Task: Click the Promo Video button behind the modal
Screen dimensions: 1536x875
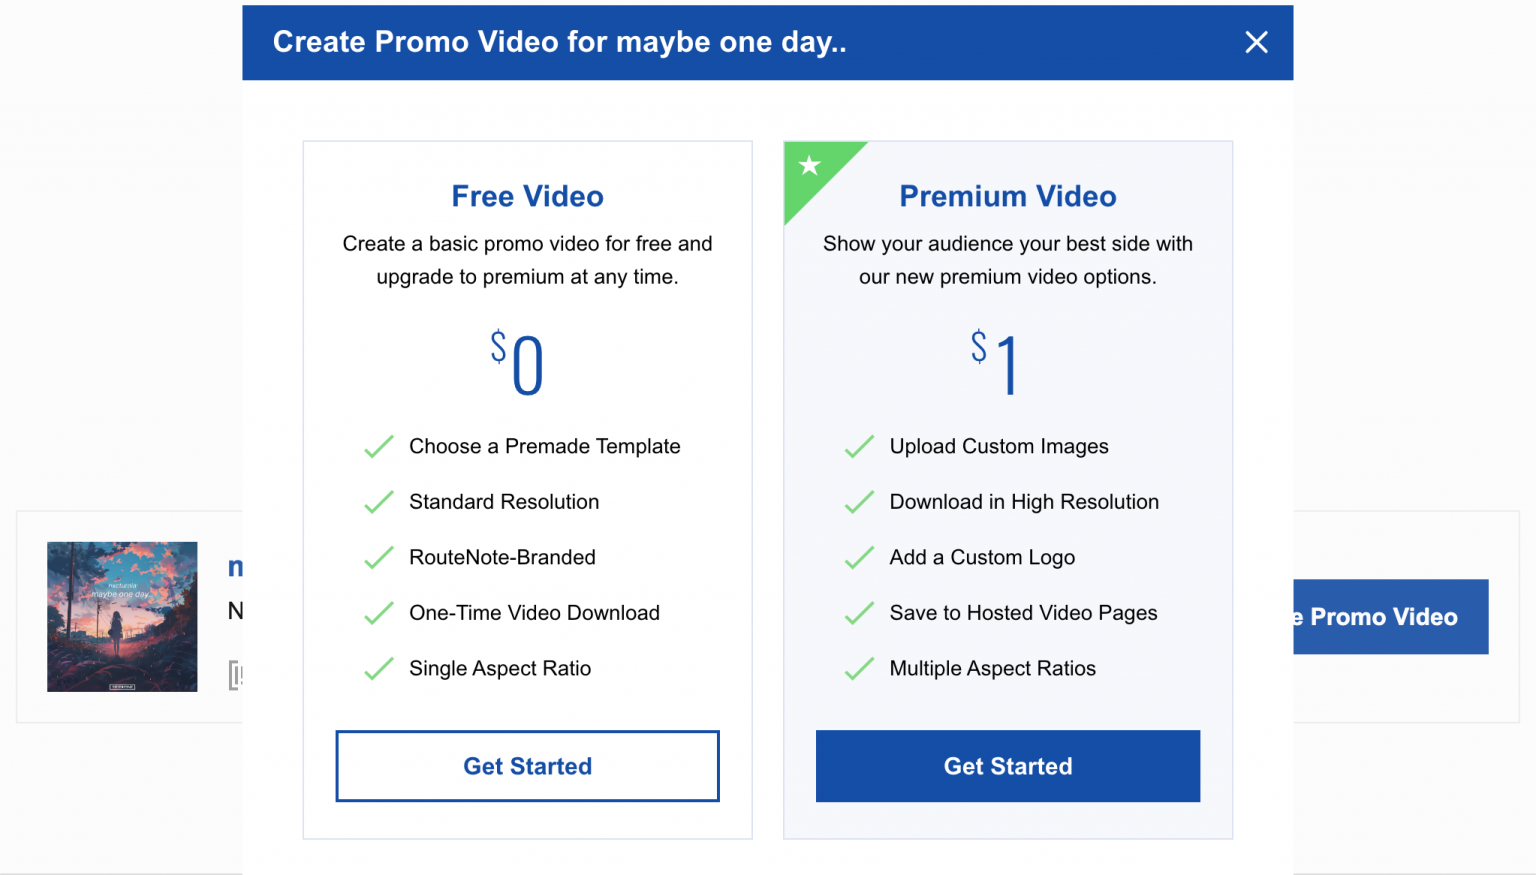Action: (x=1390, y=617)
